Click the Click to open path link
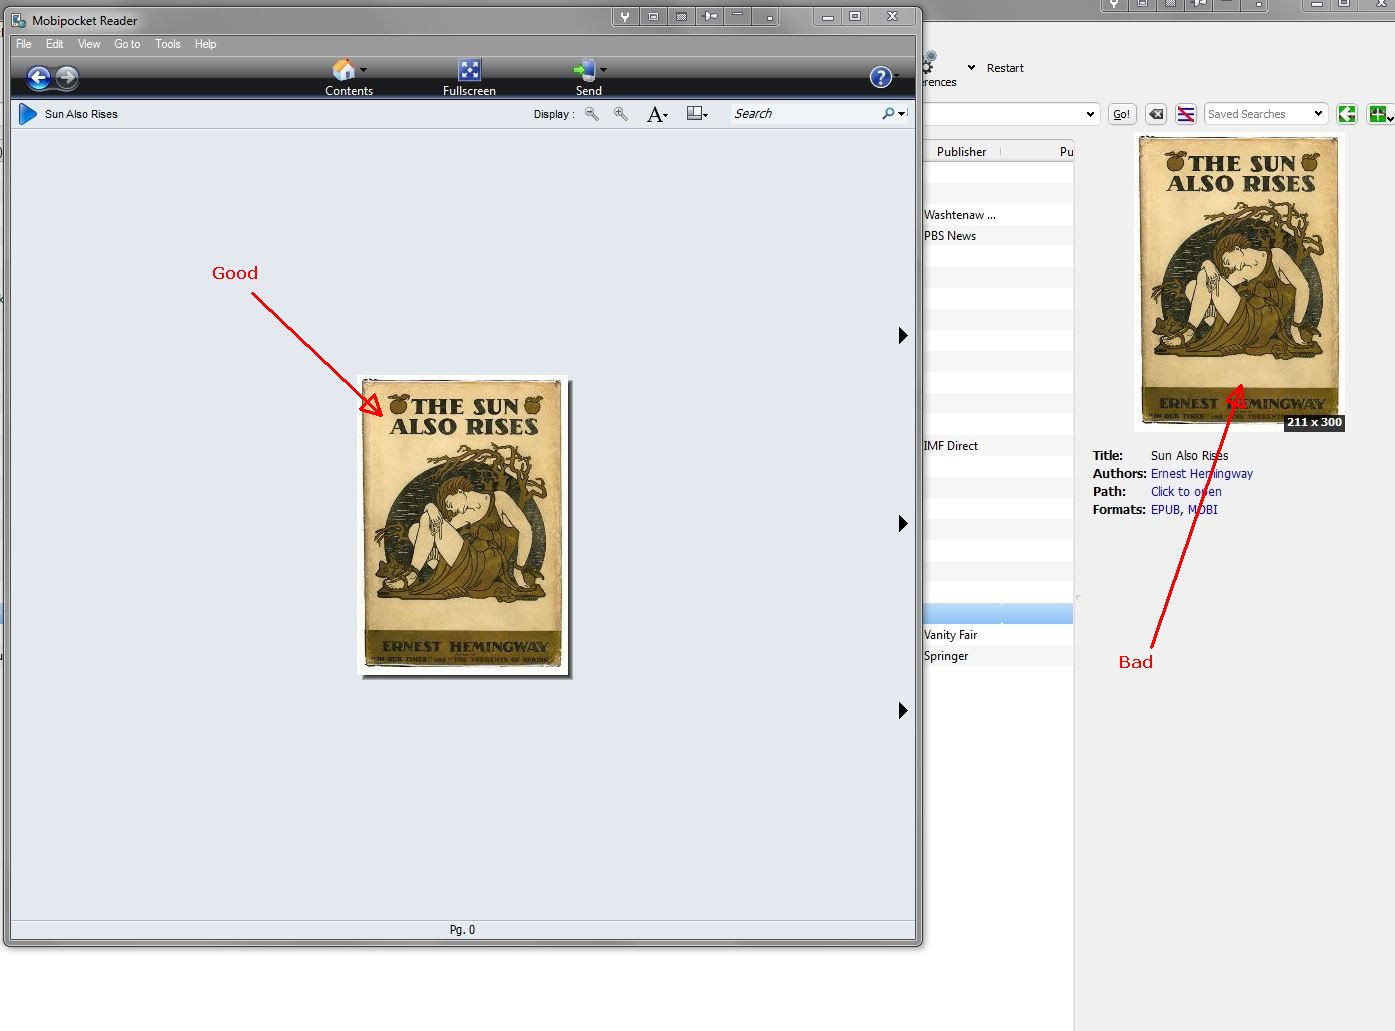This screenshot has height=1031, width=1395. click(x=1186, y=492)
